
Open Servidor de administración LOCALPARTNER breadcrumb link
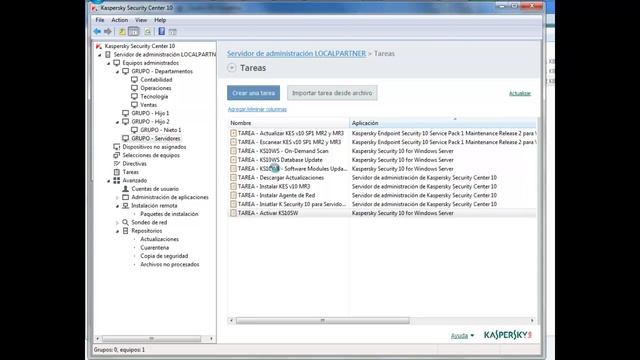[x=296, y=53]
